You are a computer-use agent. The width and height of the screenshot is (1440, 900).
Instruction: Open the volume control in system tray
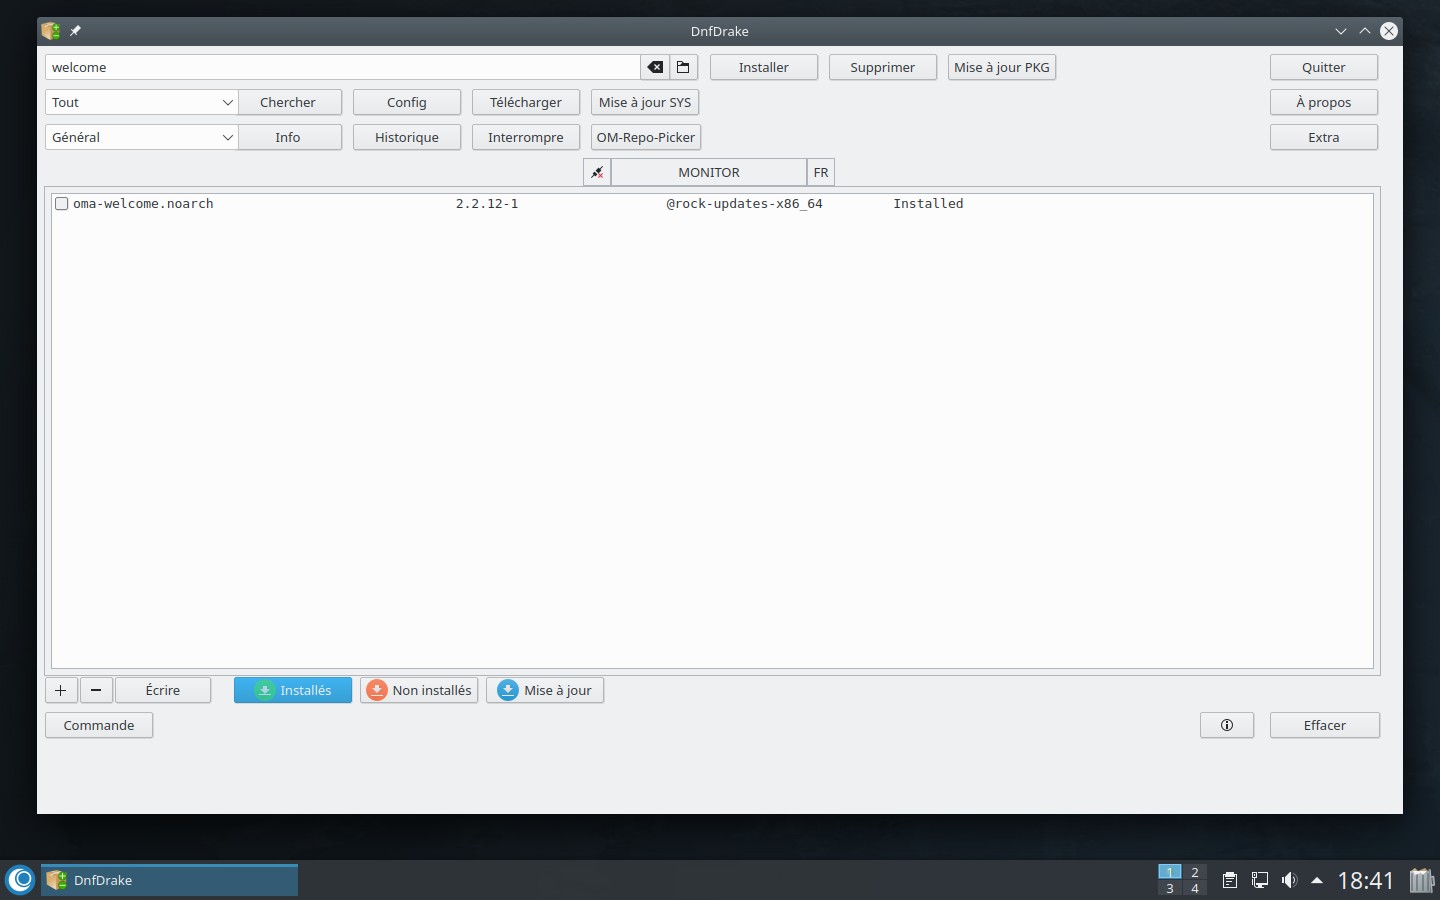(x=1289, y=880)
